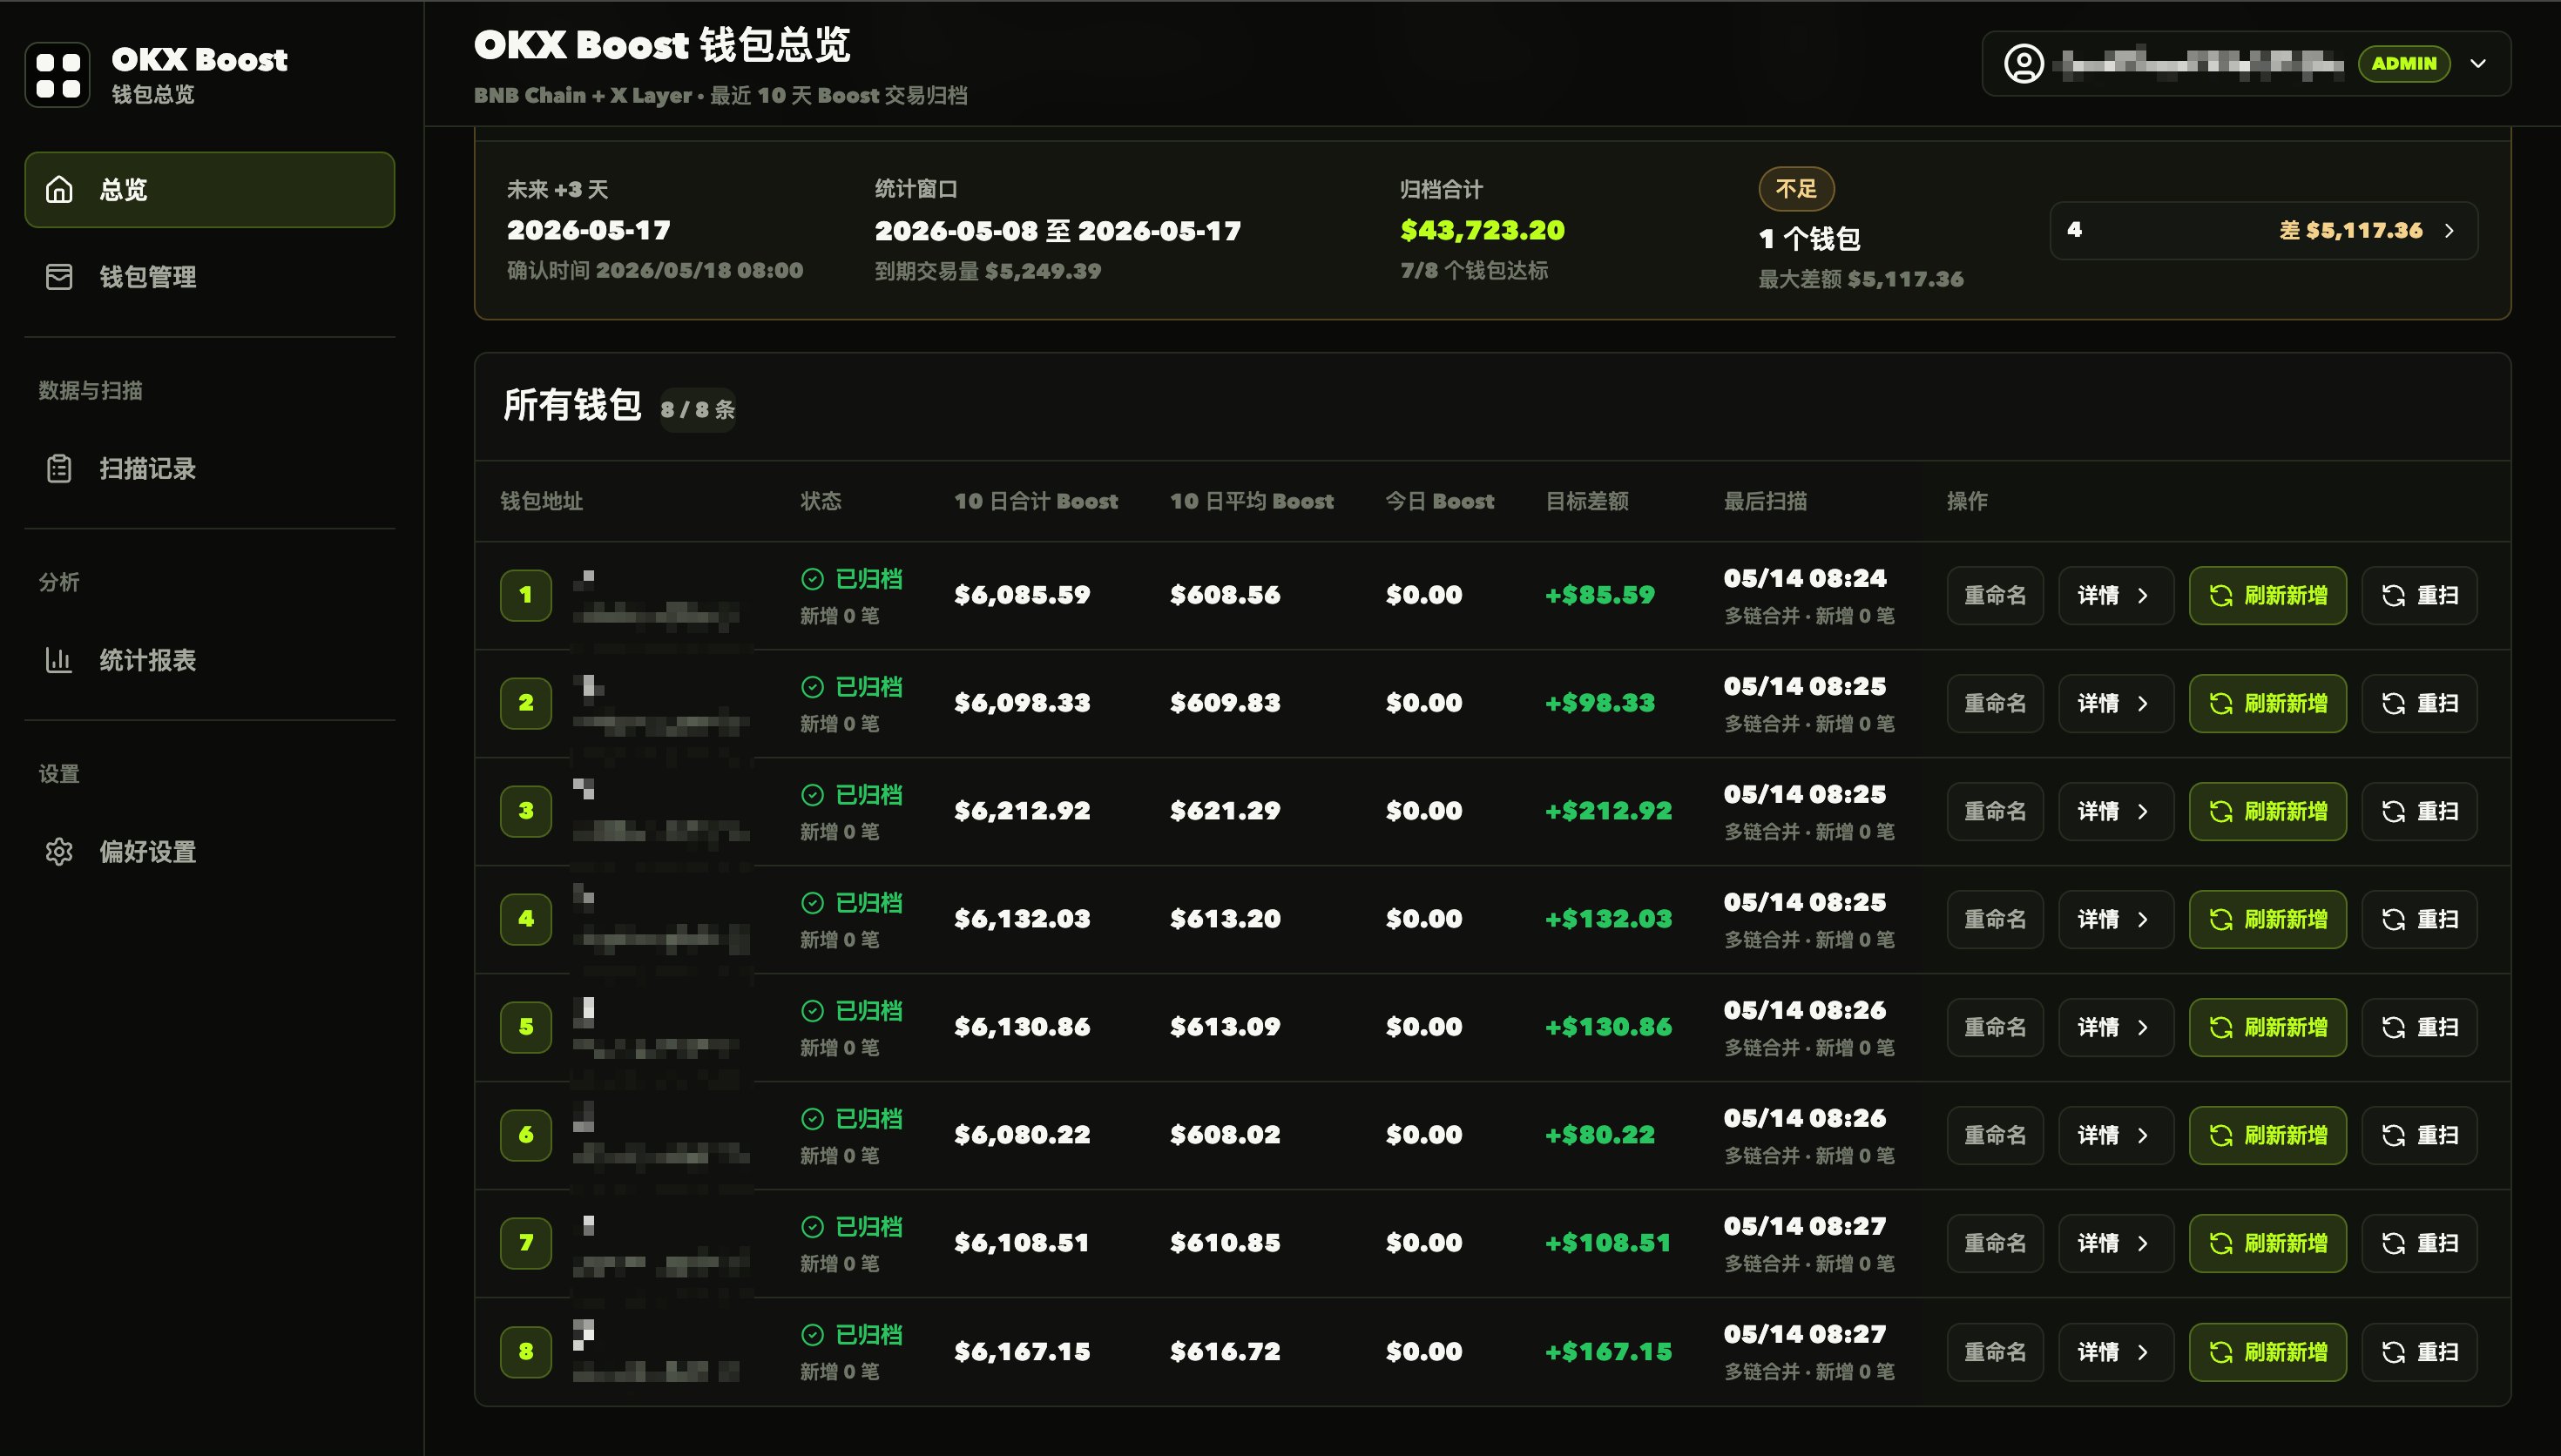Open 详情 details for wallet 2
This screenshot has width=2561, height=1456.
[x=2115, y=703]
